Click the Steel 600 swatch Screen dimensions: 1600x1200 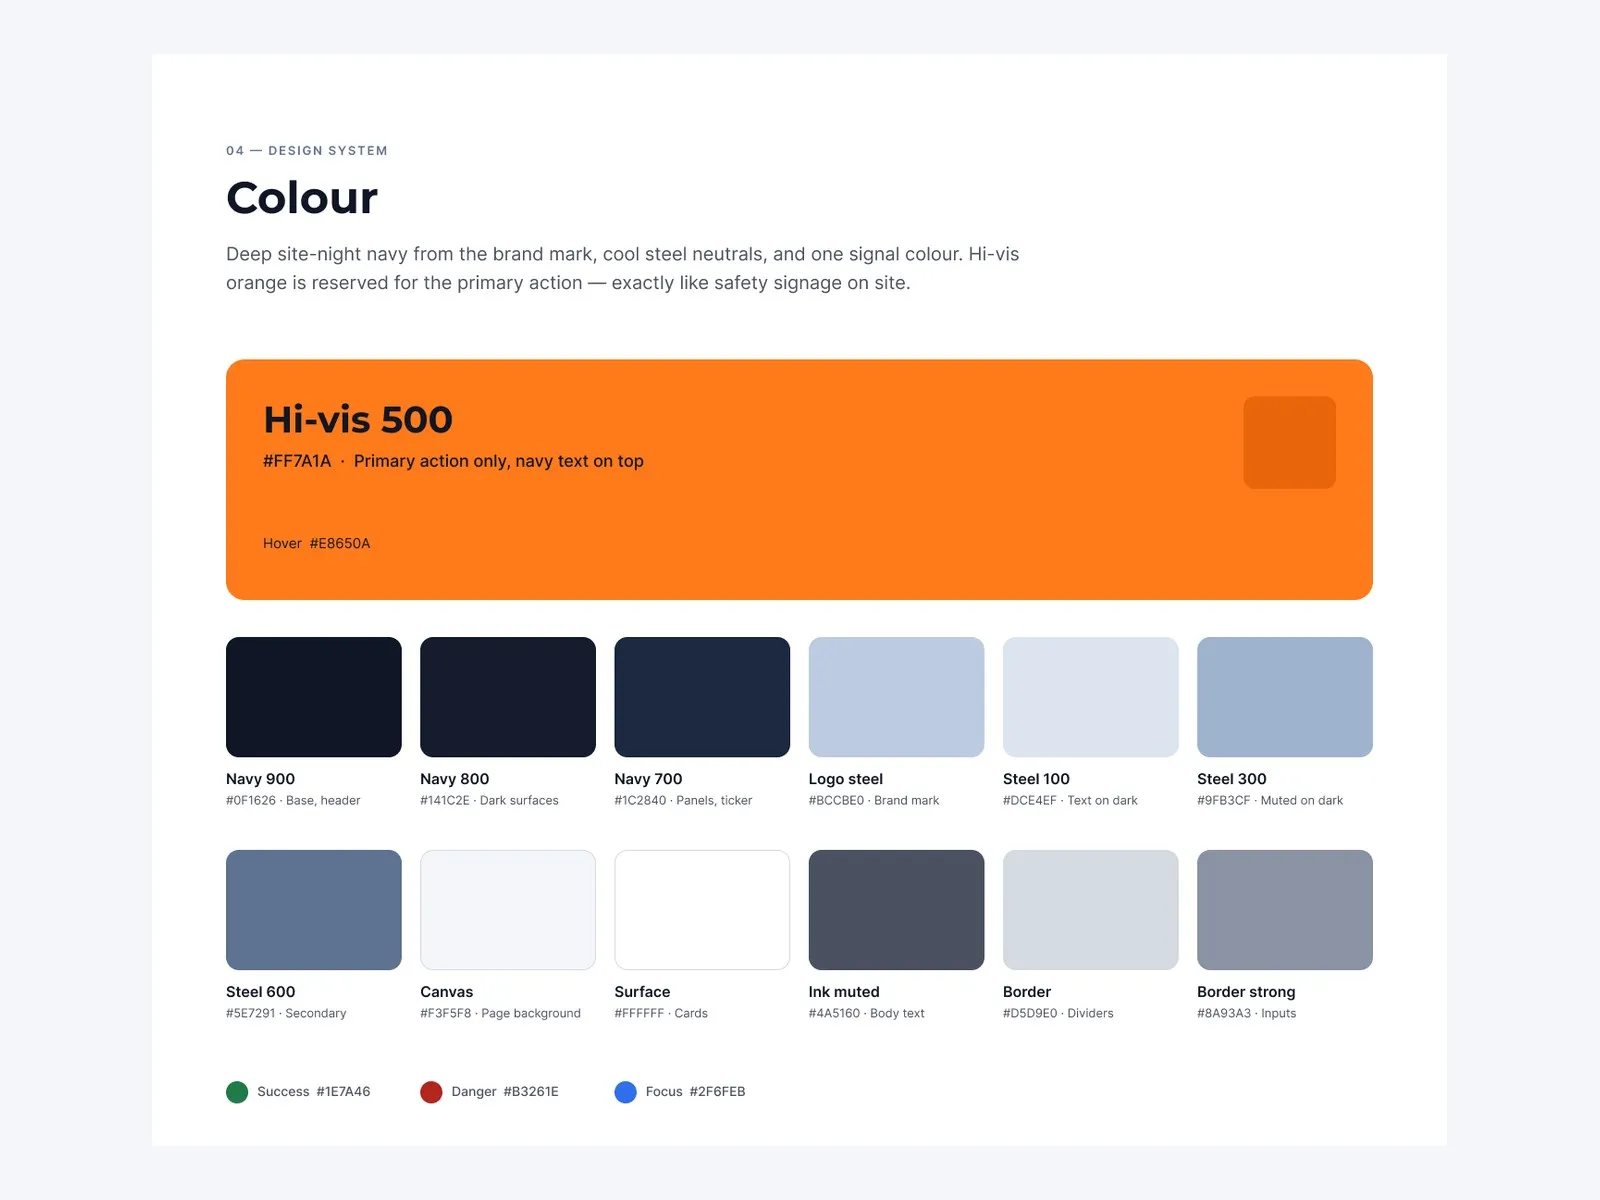pos(314,910)
